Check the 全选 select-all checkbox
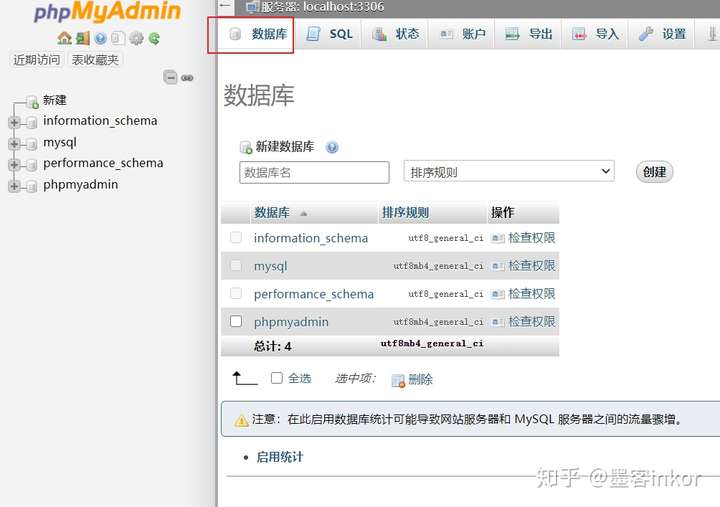This screenshot has width=720, height=507. (x=276, y=378)
